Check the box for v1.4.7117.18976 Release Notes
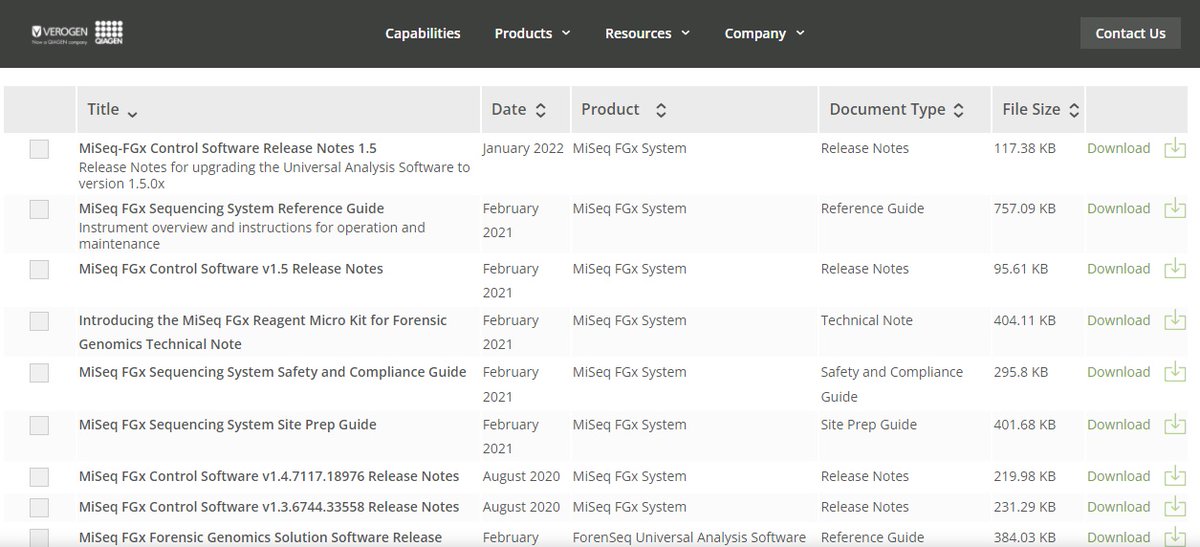This screenshot has width=1200, height=547. coord(39,477)
